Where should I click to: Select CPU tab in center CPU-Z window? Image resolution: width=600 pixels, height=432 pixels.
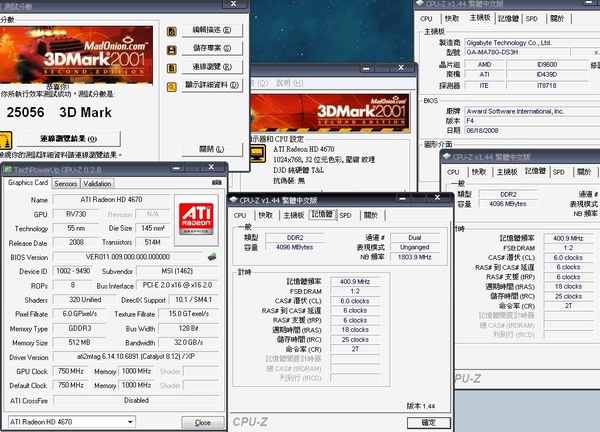[x=240, y=215]
